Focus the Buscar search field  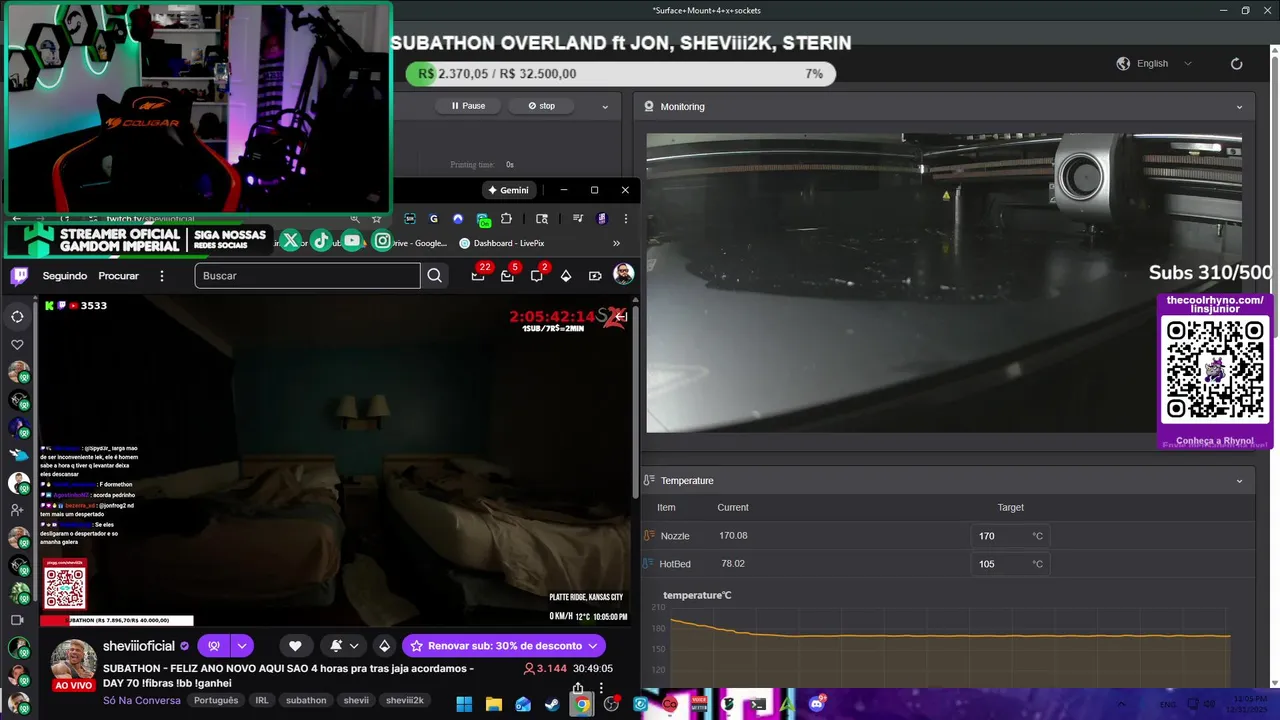pos(307,276)
